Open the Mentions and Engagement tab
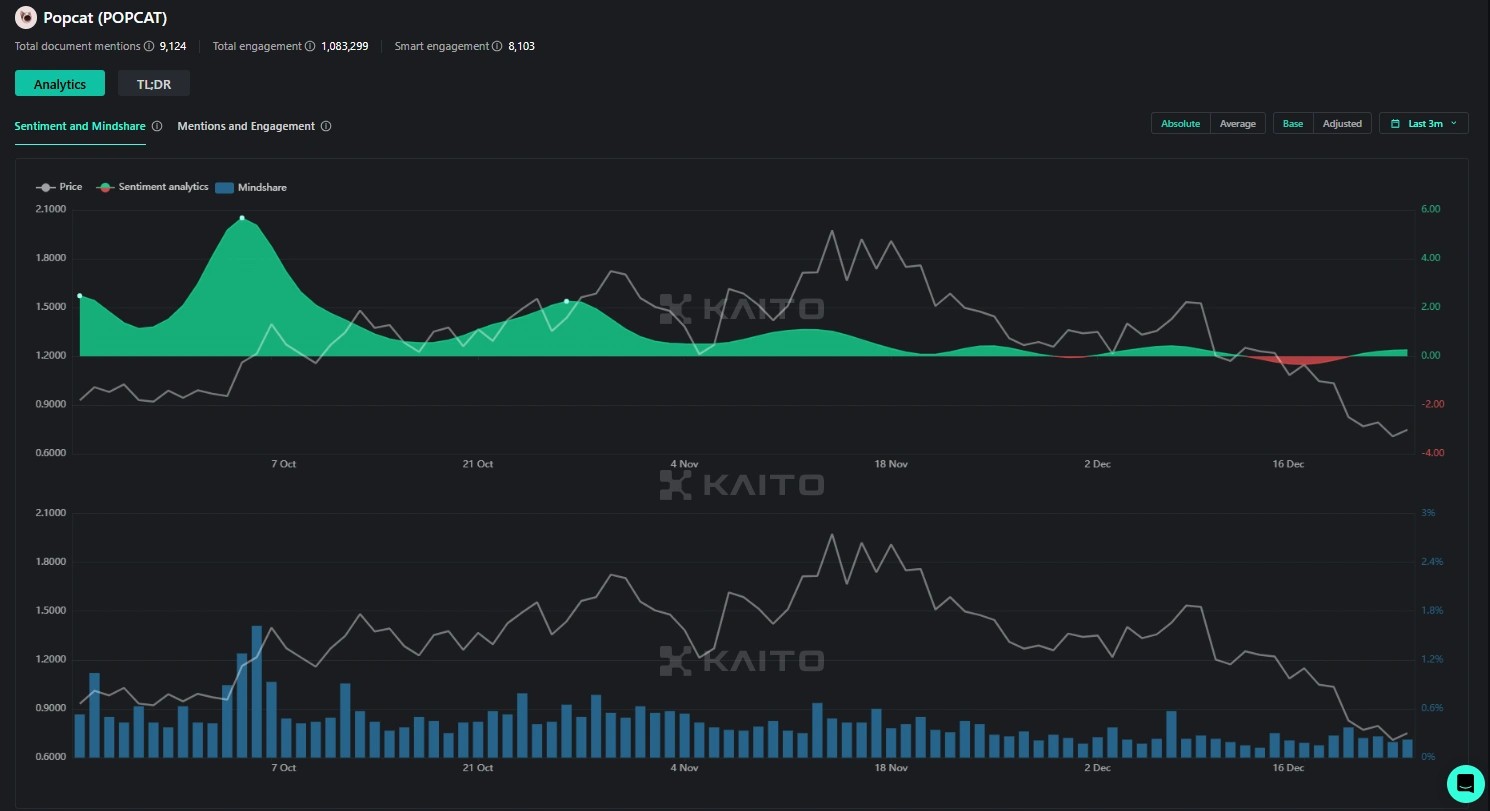The width and height of the screenshot is (1490, 811). 246,126
